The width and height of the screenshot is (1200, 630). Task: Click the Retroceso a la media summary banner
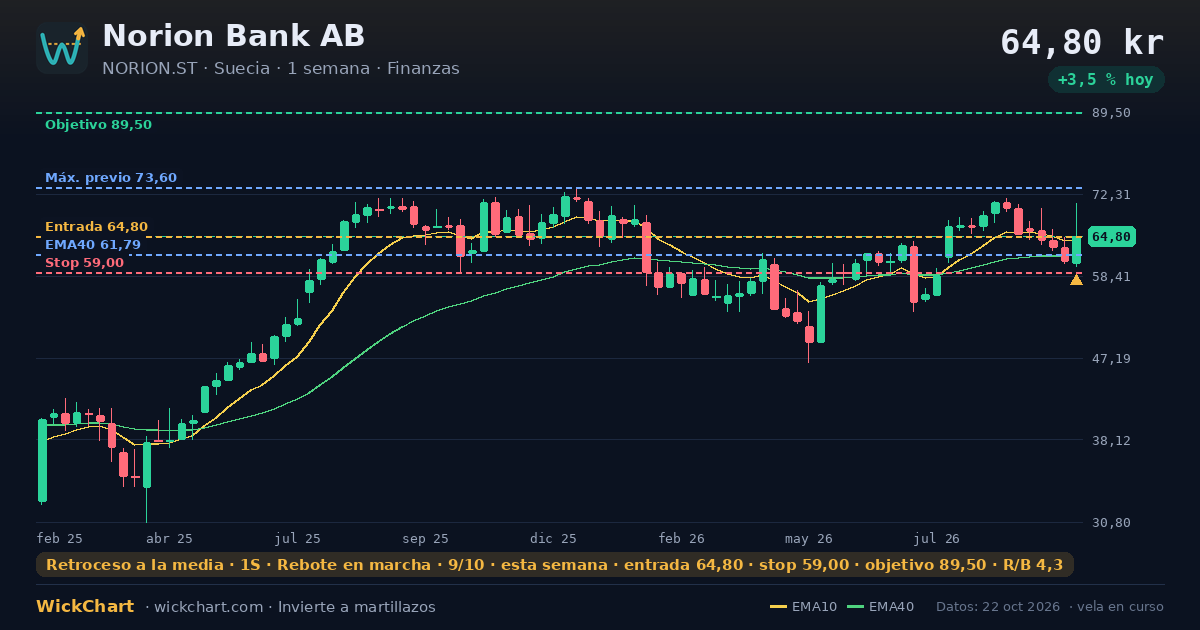tap(555, 565)
